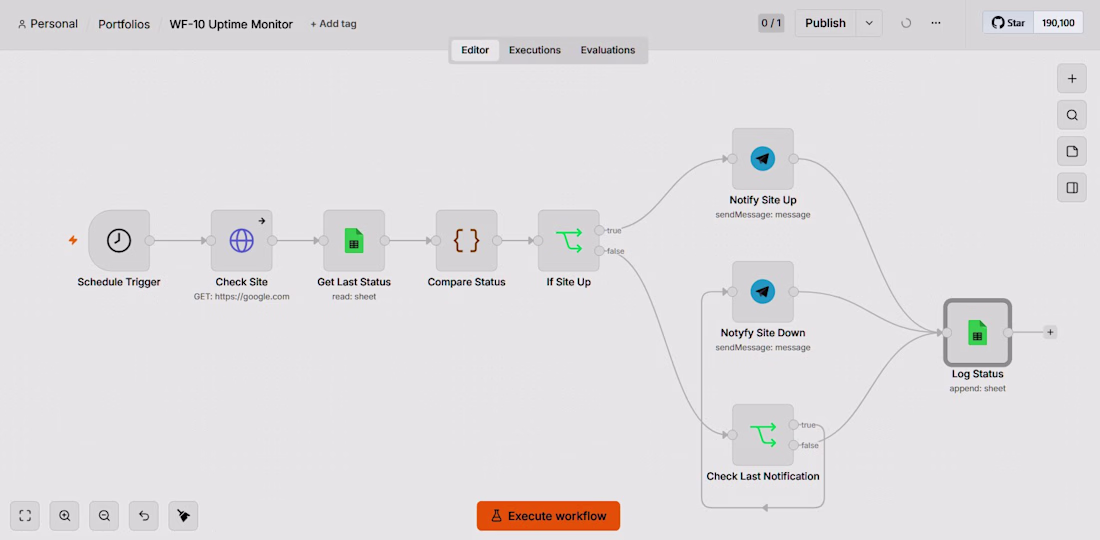Image resolution: width=1100 pixels, height=540 pixels.
Task: Click the If Site Up false output
Action: coord(599,251)
